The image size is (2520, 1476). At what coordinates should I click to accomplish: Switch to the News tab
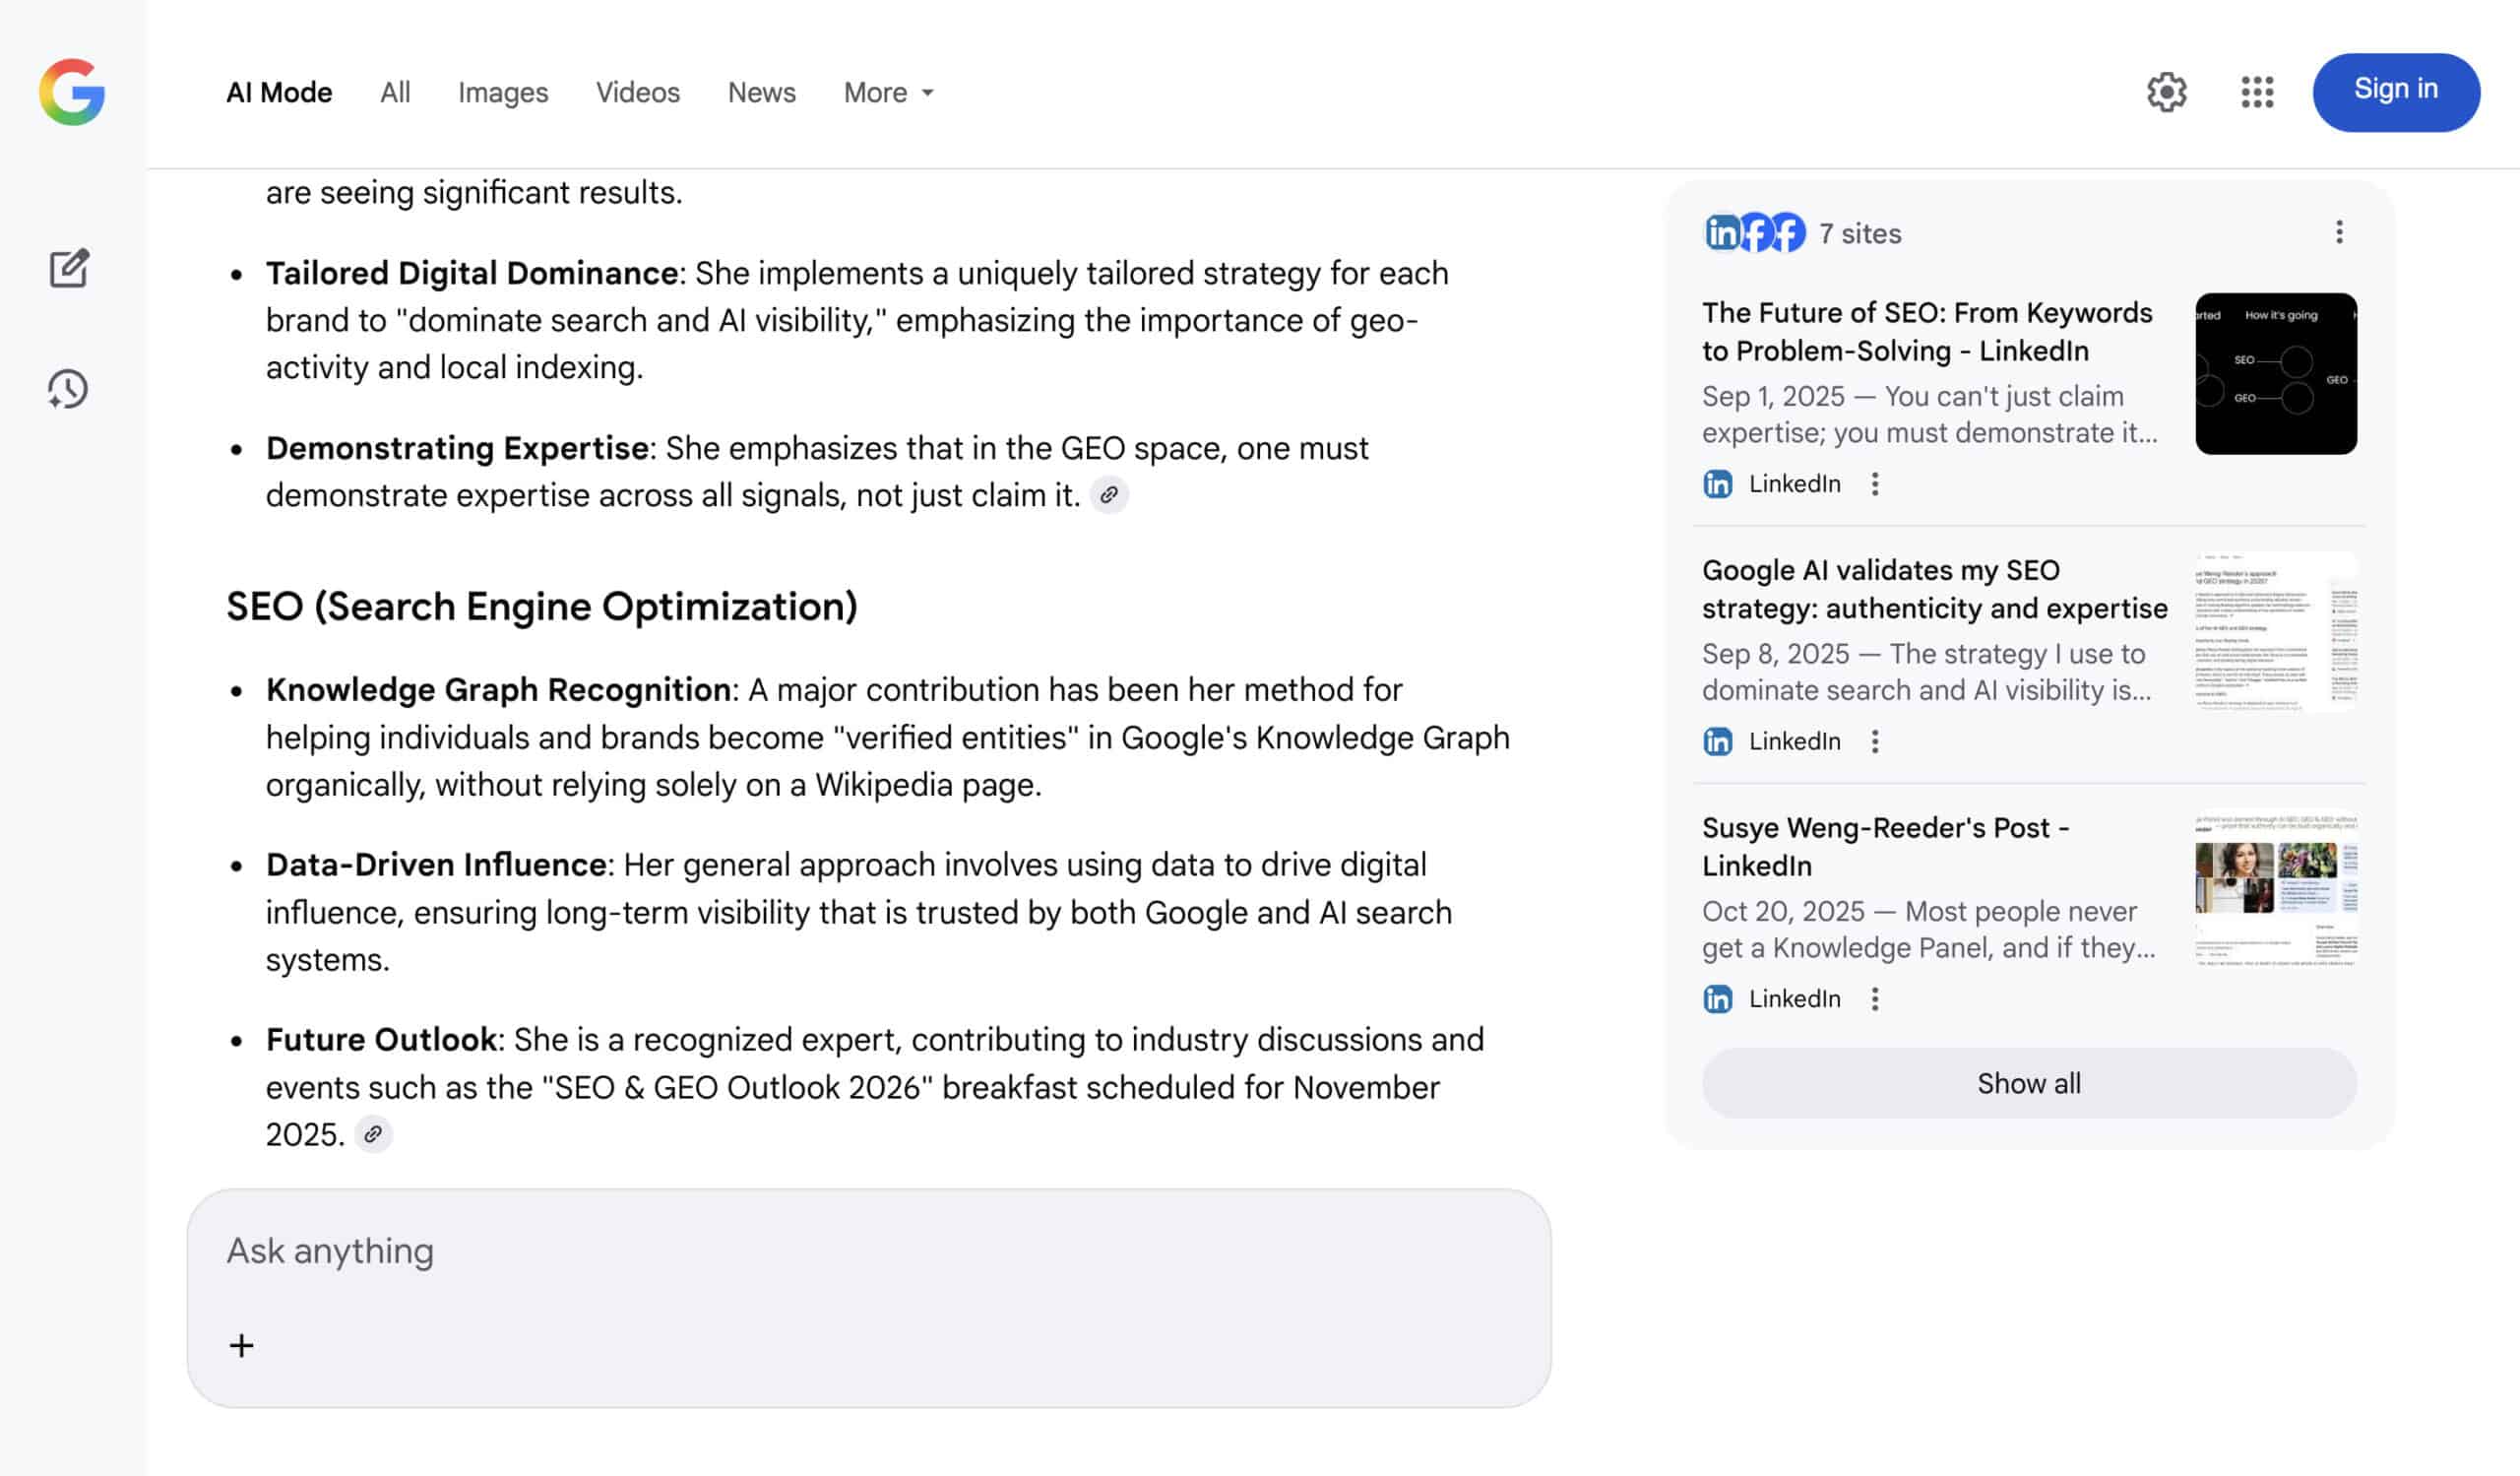[x=761, y=92]
